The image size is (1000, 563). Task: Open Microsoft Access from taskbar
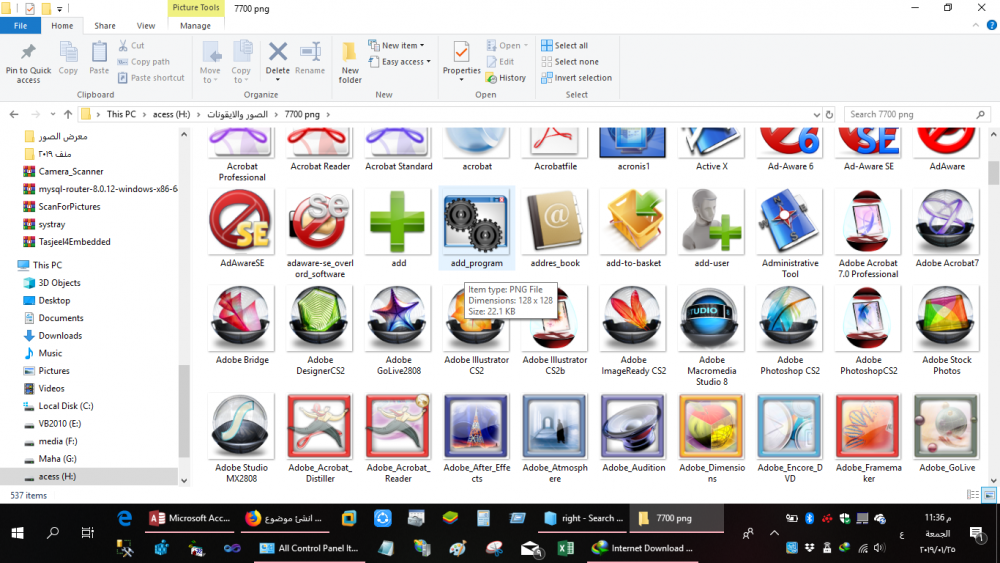pyautogui.click(x=189, y=518)
